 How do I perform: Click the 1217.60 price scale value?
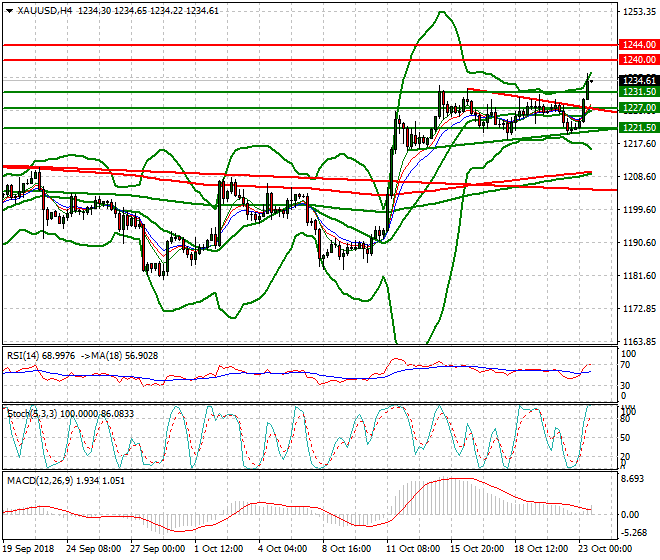(639, 144)
